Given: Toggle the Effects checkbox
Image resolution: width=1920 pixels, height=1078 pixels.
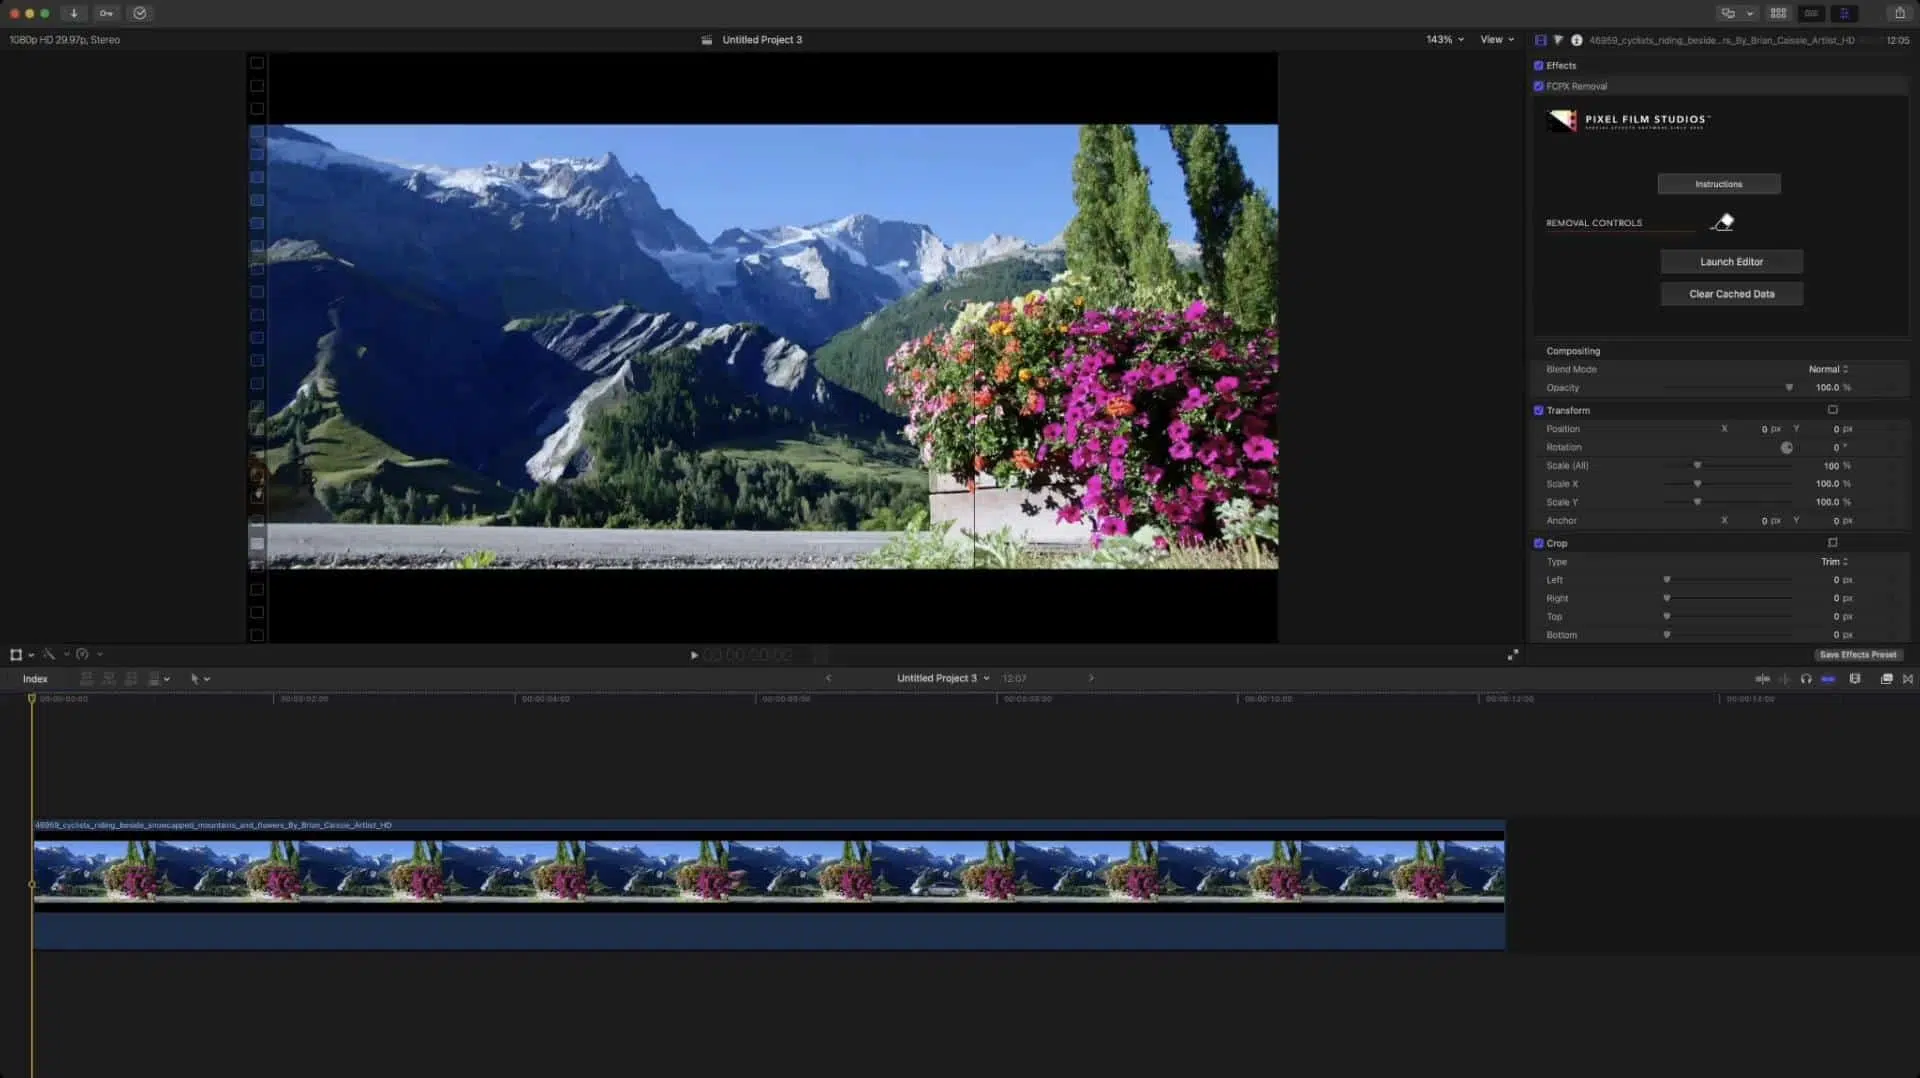Looking at the screenshot, I should 1539,66.
